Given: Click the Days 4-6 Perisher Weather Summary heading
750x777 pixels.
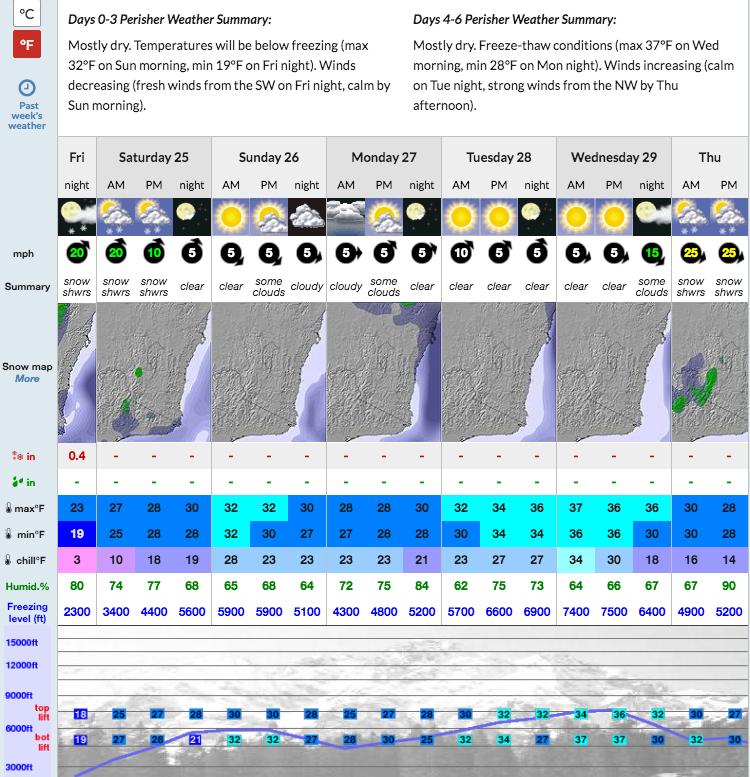Looking at the screenshot, I should pos(515,19).
